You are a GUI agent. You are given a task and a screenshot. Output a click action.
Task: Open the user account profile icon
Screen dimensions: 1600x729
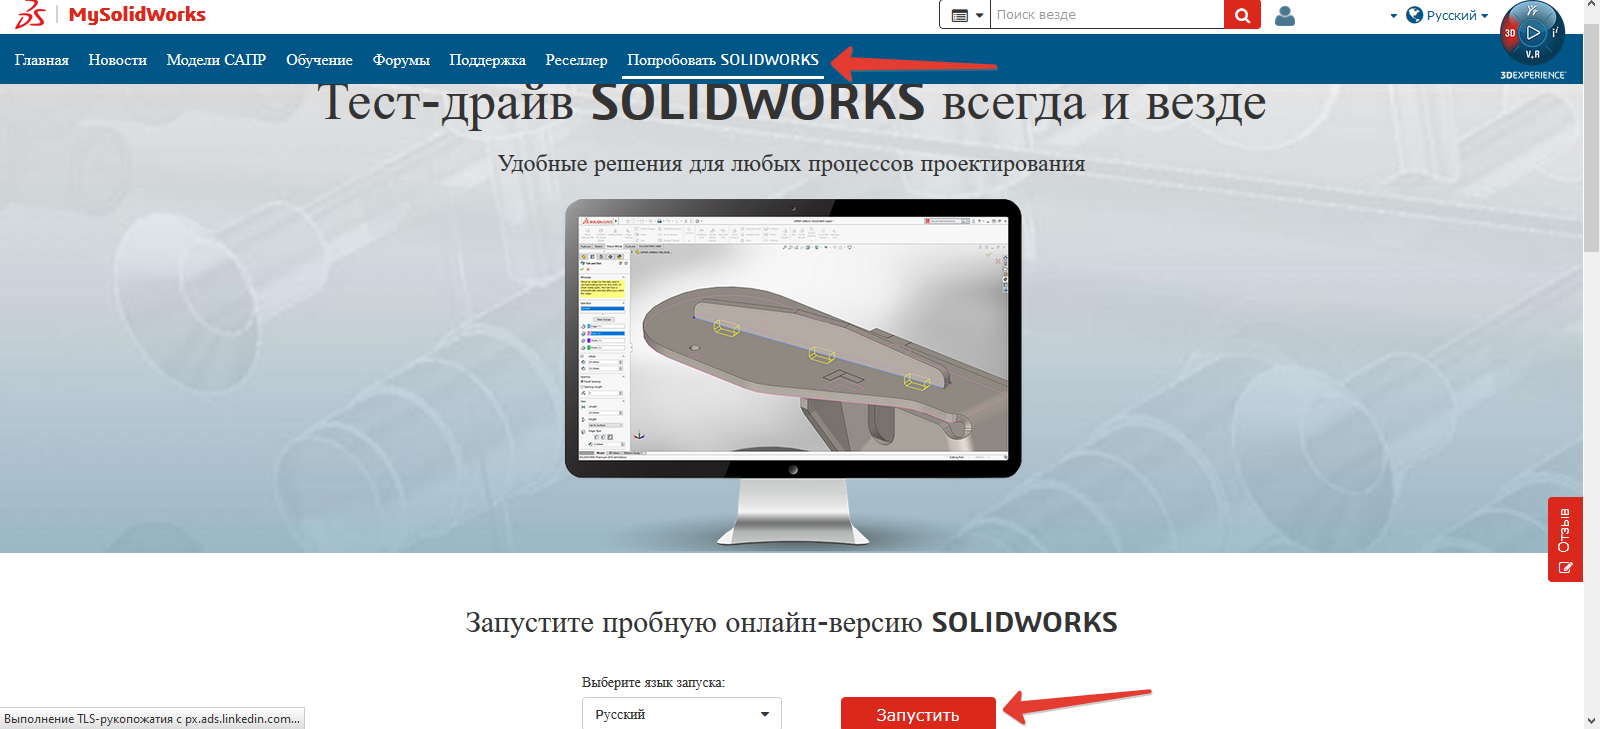pos(1285,15)
